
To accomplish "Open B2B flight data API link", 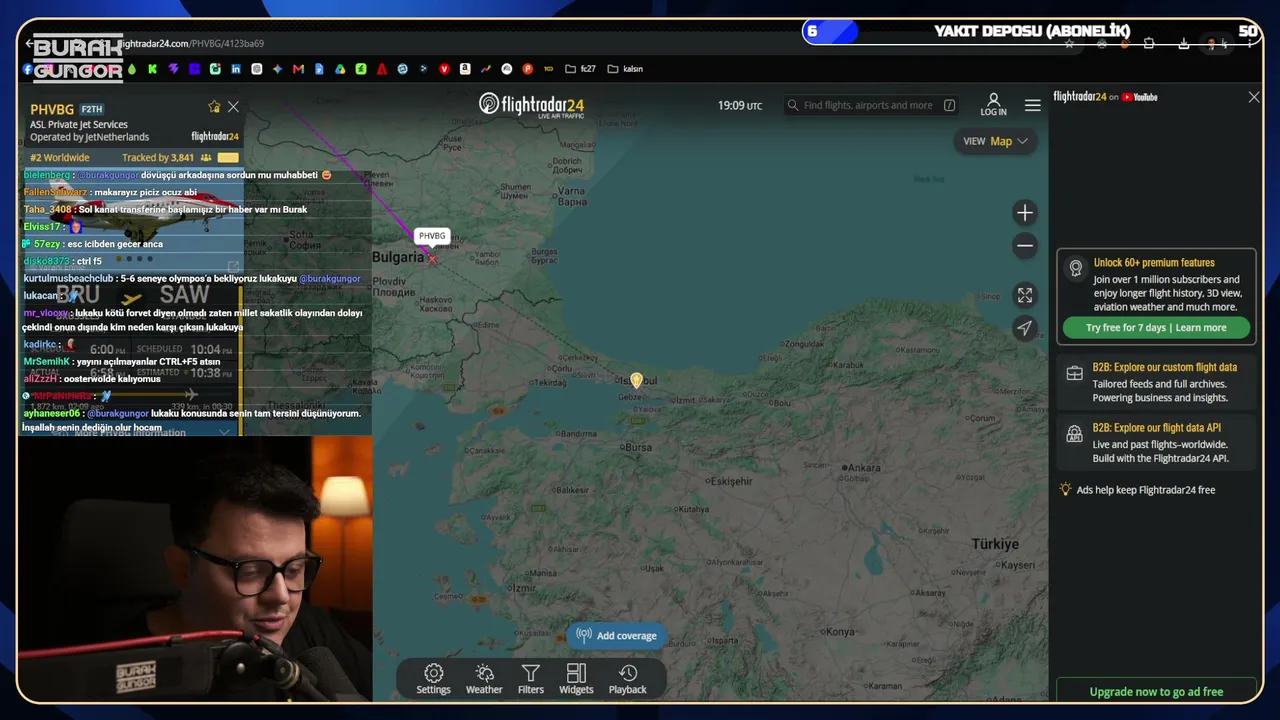I will point(1156,443).
